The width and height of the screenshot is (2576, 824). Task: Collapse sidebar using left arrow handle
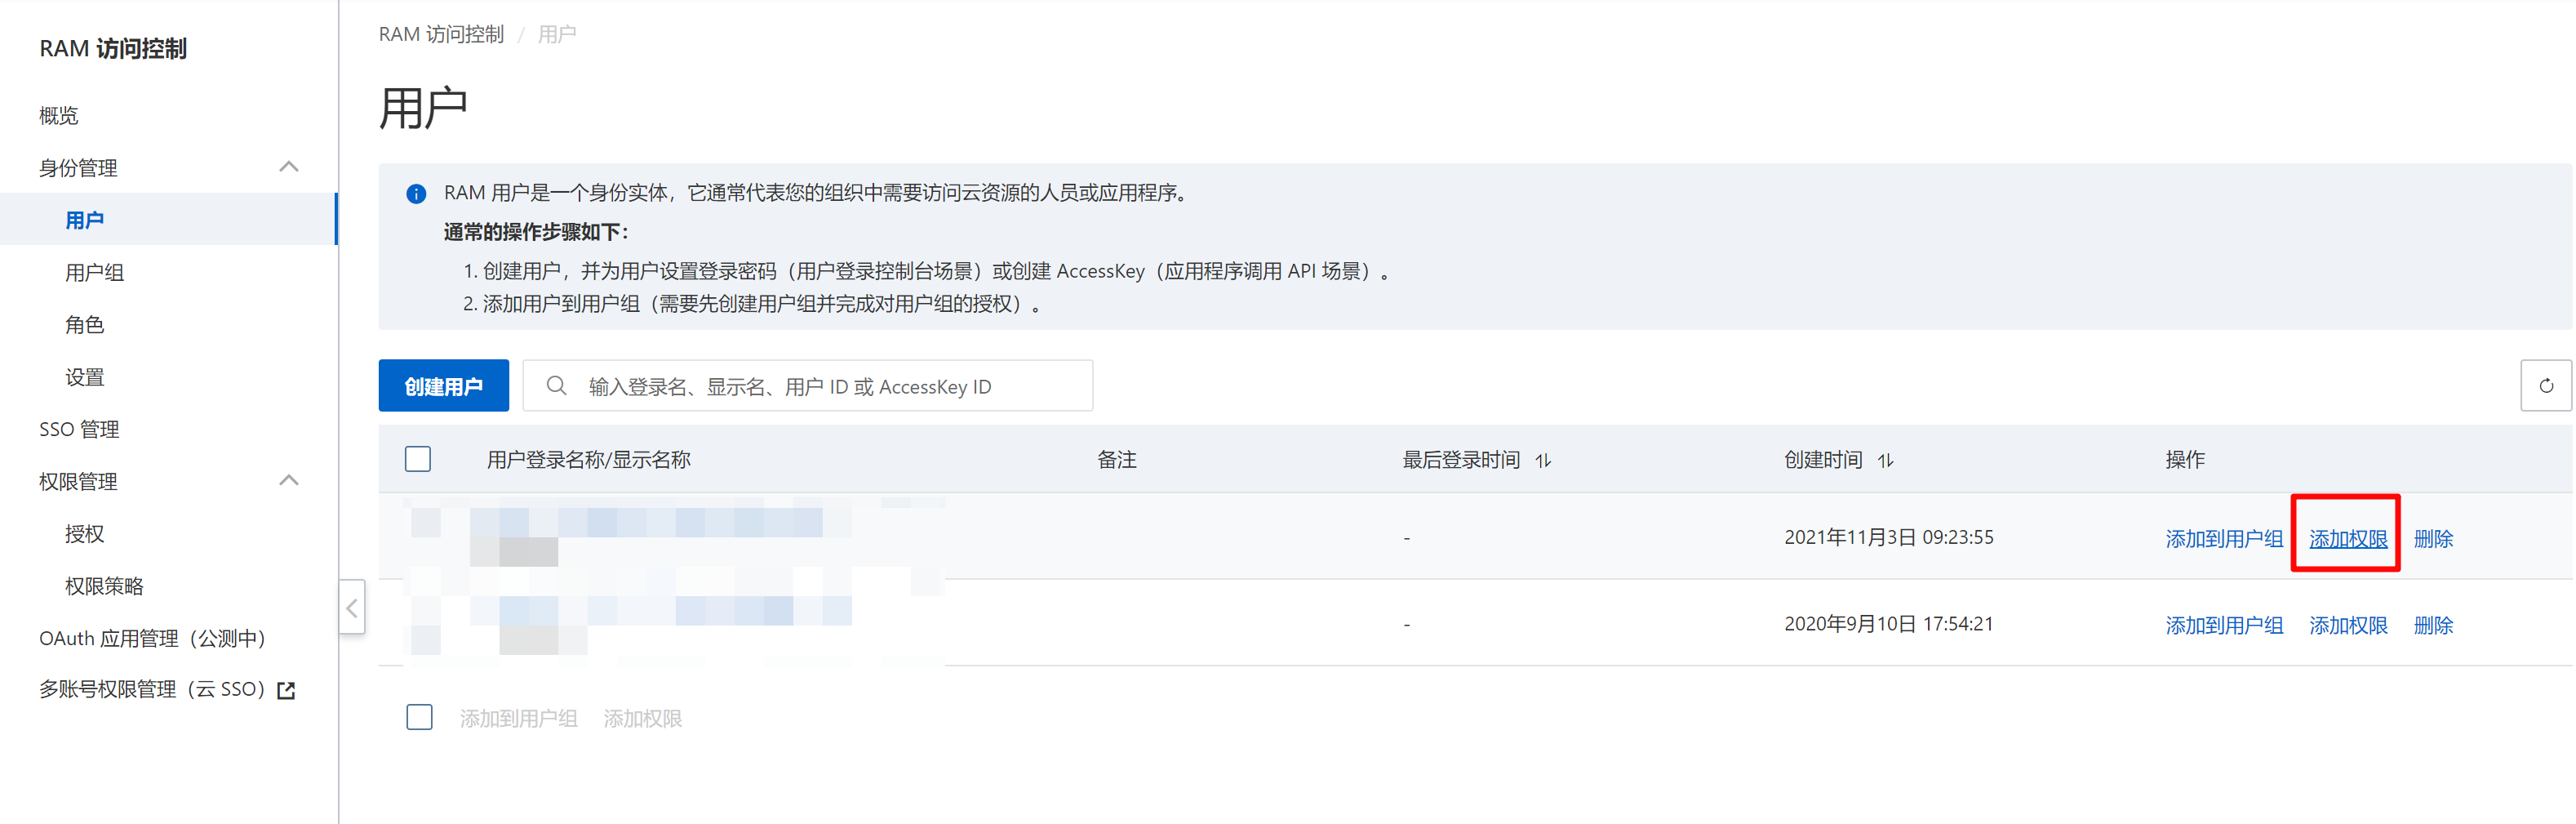[352, 607]
